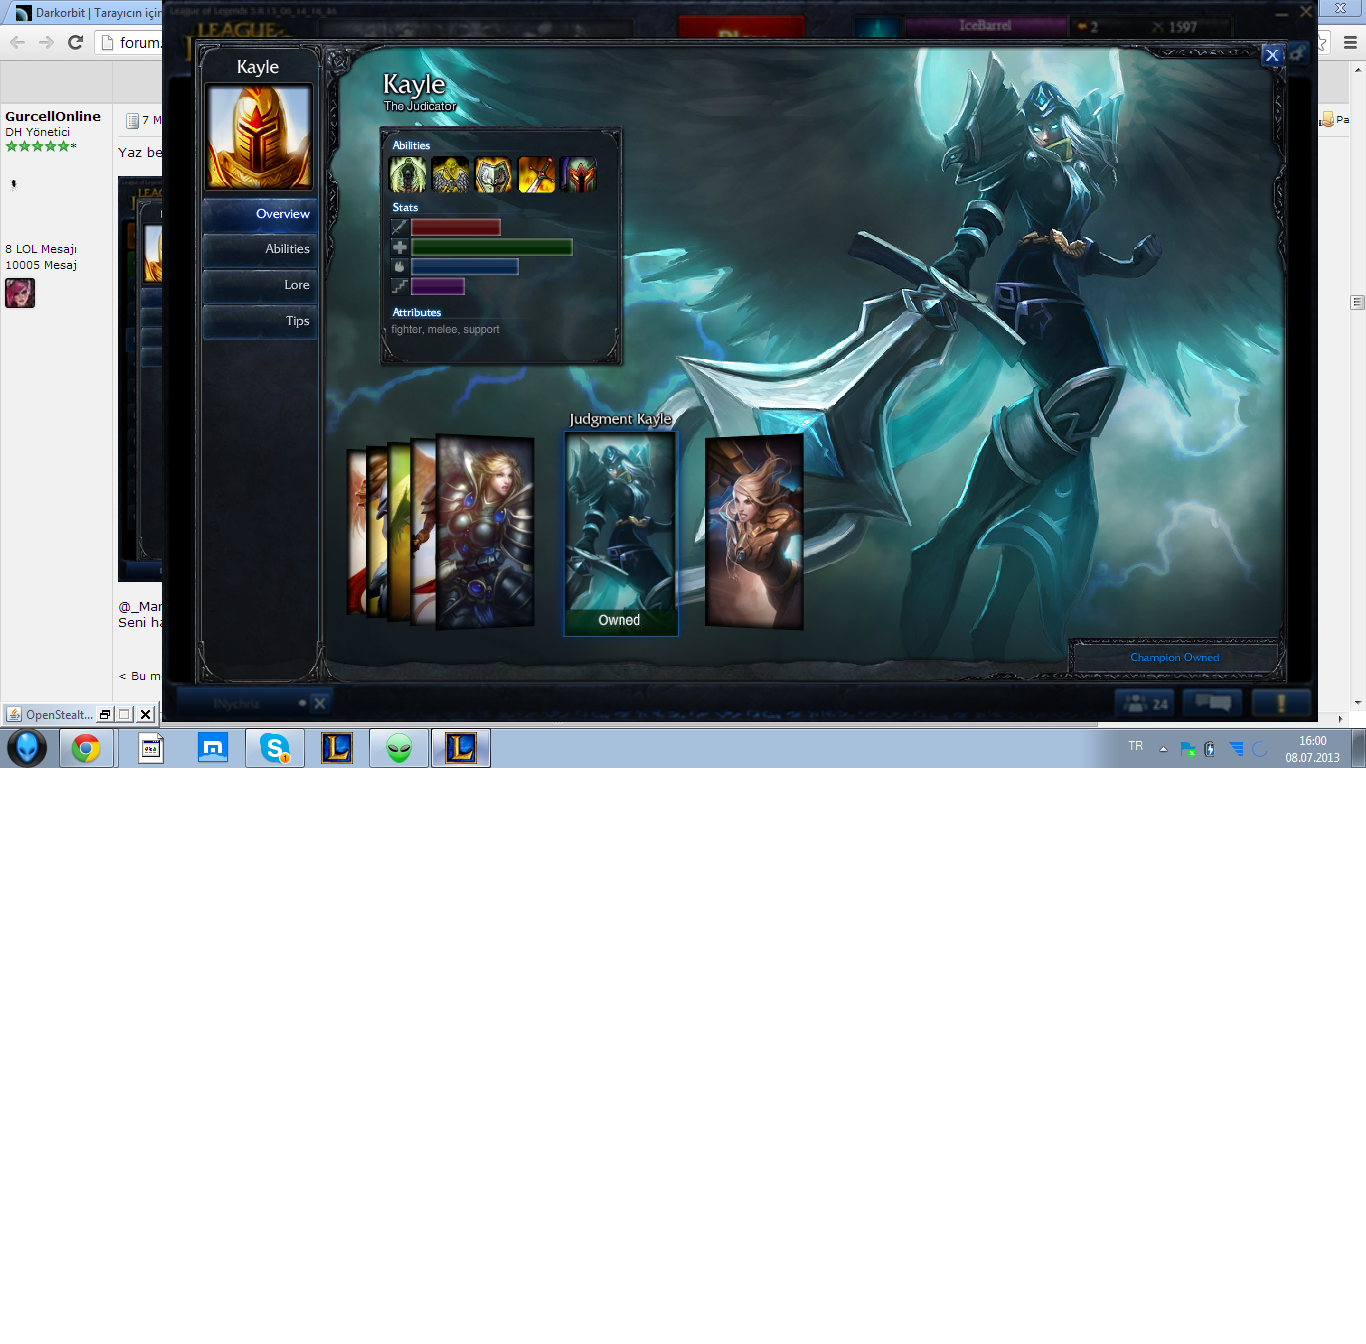
Task: Show hidden system tray icons arrow
Action: [x=1163, y=749]
